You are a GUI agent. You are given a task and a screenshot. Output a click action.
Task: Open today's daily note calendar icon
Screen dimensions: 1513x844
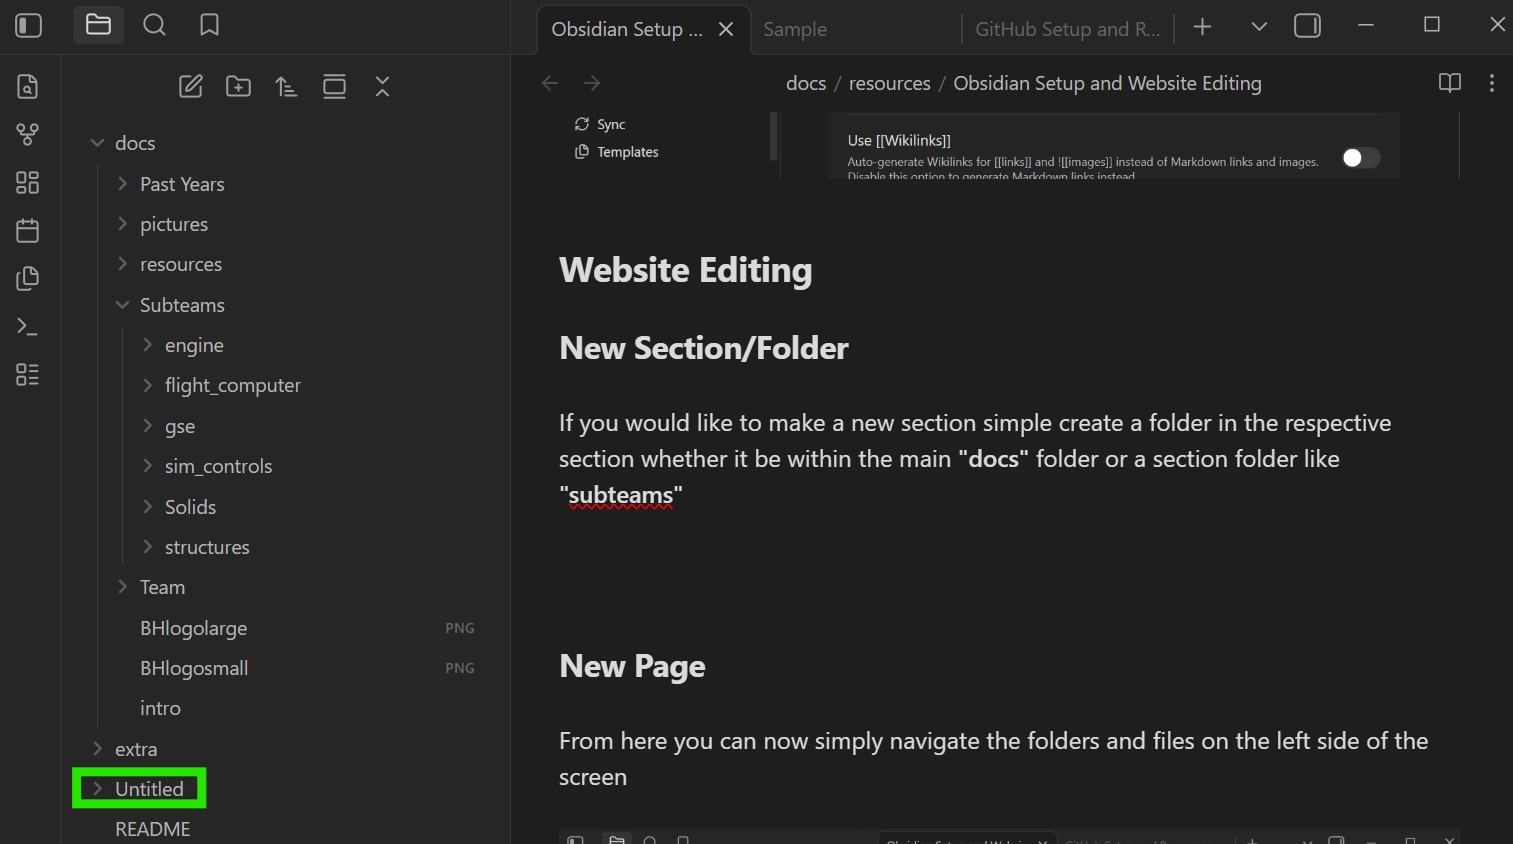(28, 230)
